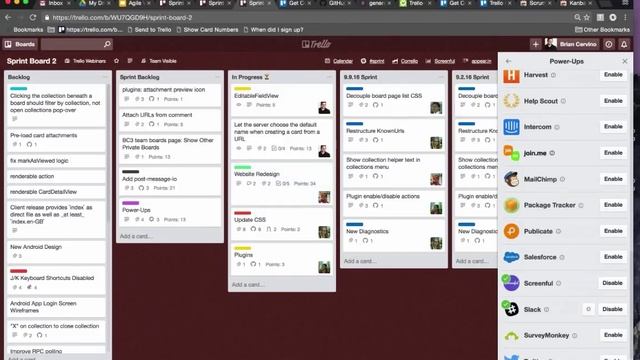This screenshot has width=640, height=360.
Task: Disable the Screenful power-up
Action: coord(612,283)
